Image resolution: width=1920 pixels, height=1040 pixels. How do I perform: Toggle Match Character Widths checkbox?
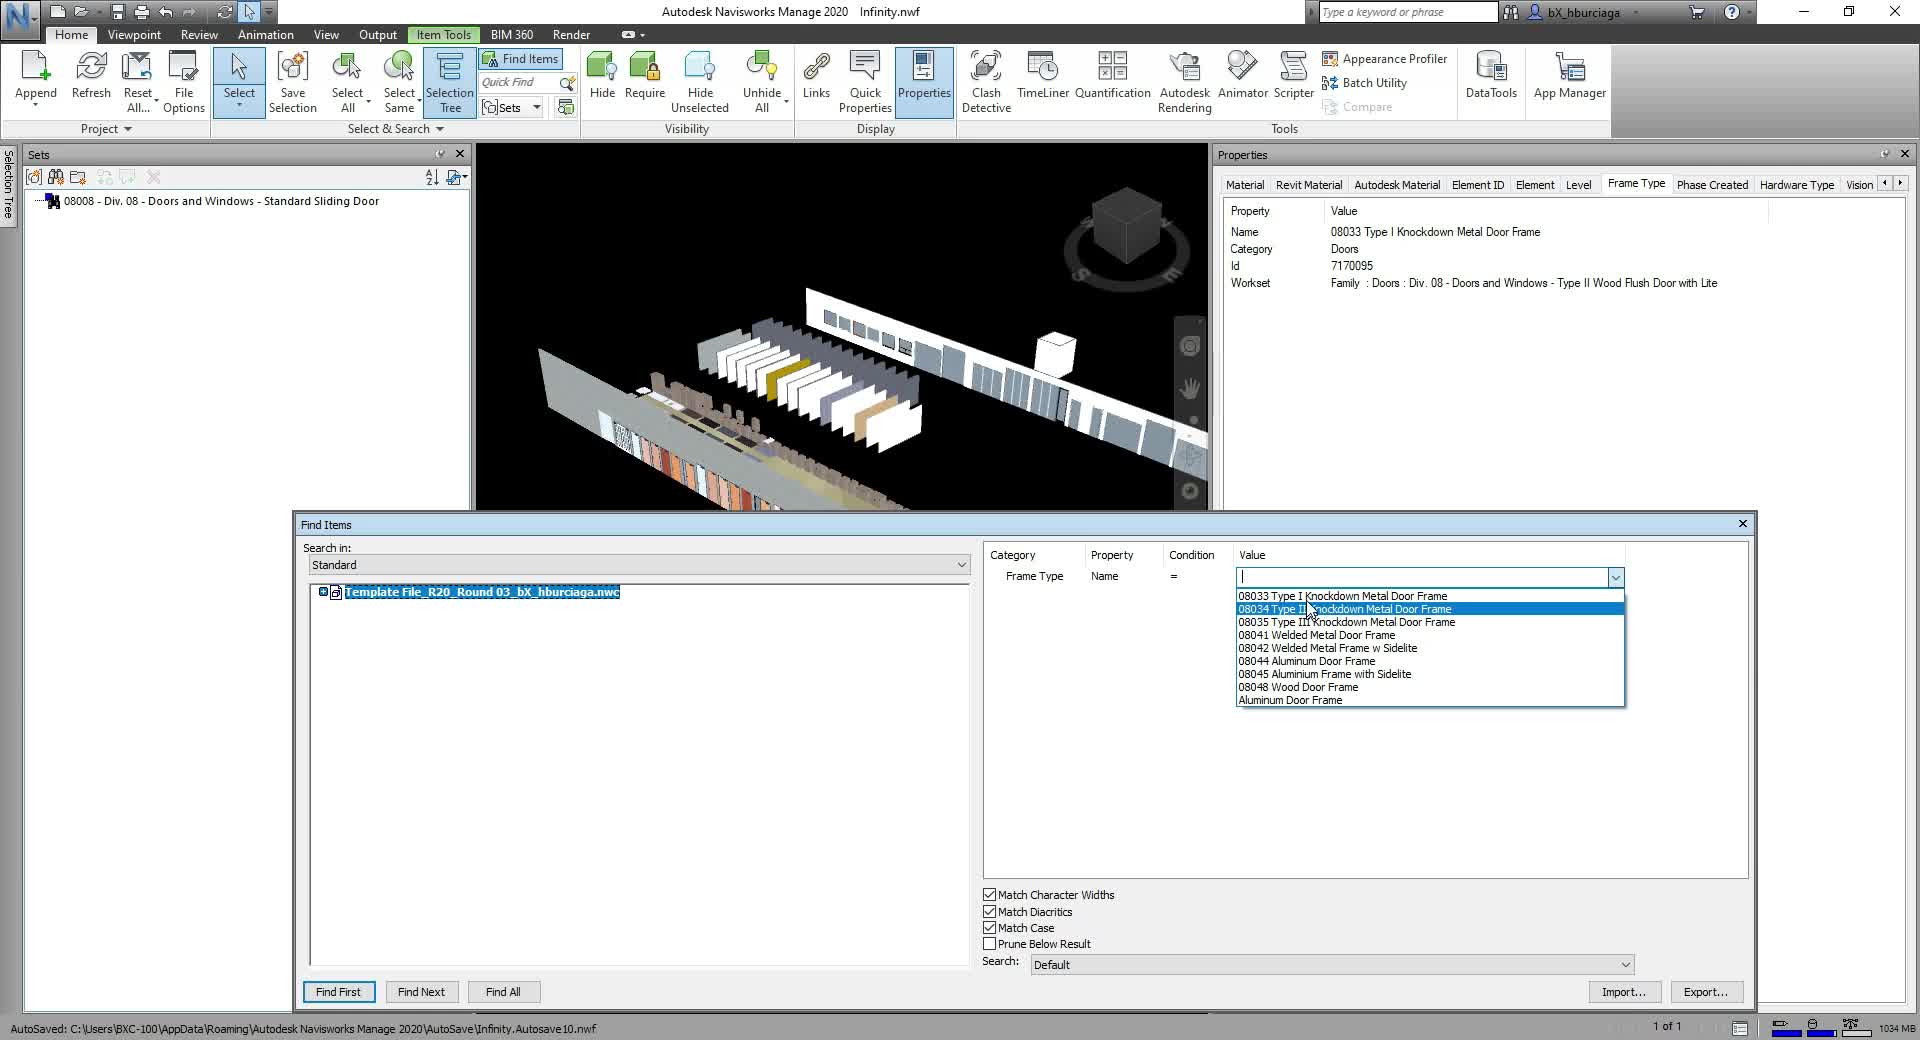point(989,895)
